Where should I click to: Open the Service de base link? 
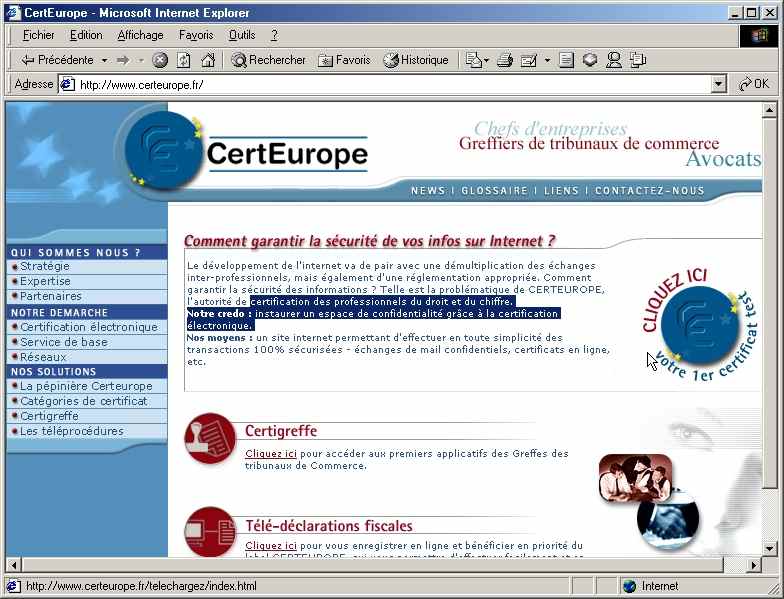[x=64, y=342]
